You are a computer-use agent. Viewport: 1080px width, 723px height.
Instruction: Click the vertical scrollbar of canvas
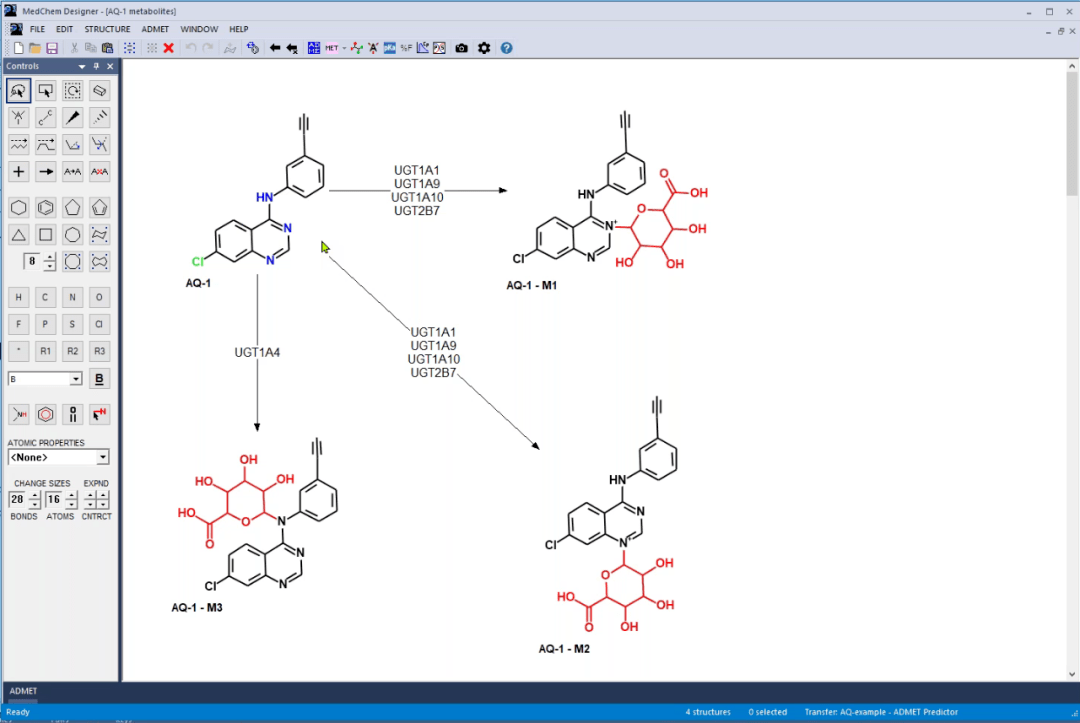click(1072, 370)
